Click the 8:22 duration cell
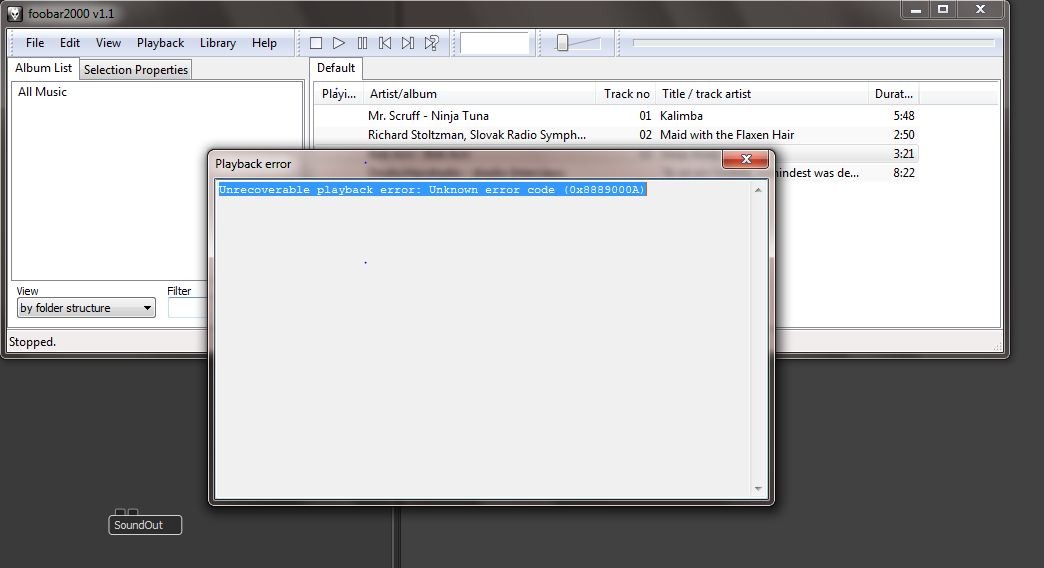This screenshot has width=1044, height=568. (x=904, y=173)
